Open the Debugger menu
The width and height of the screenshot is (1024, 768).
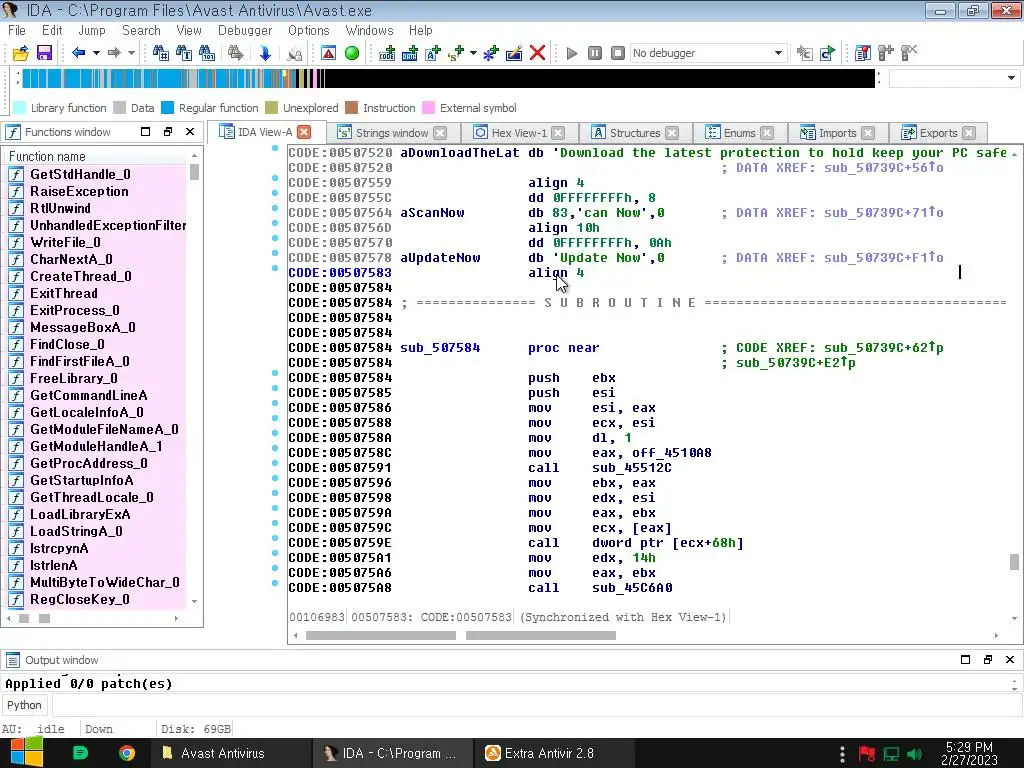click(245, 30)
